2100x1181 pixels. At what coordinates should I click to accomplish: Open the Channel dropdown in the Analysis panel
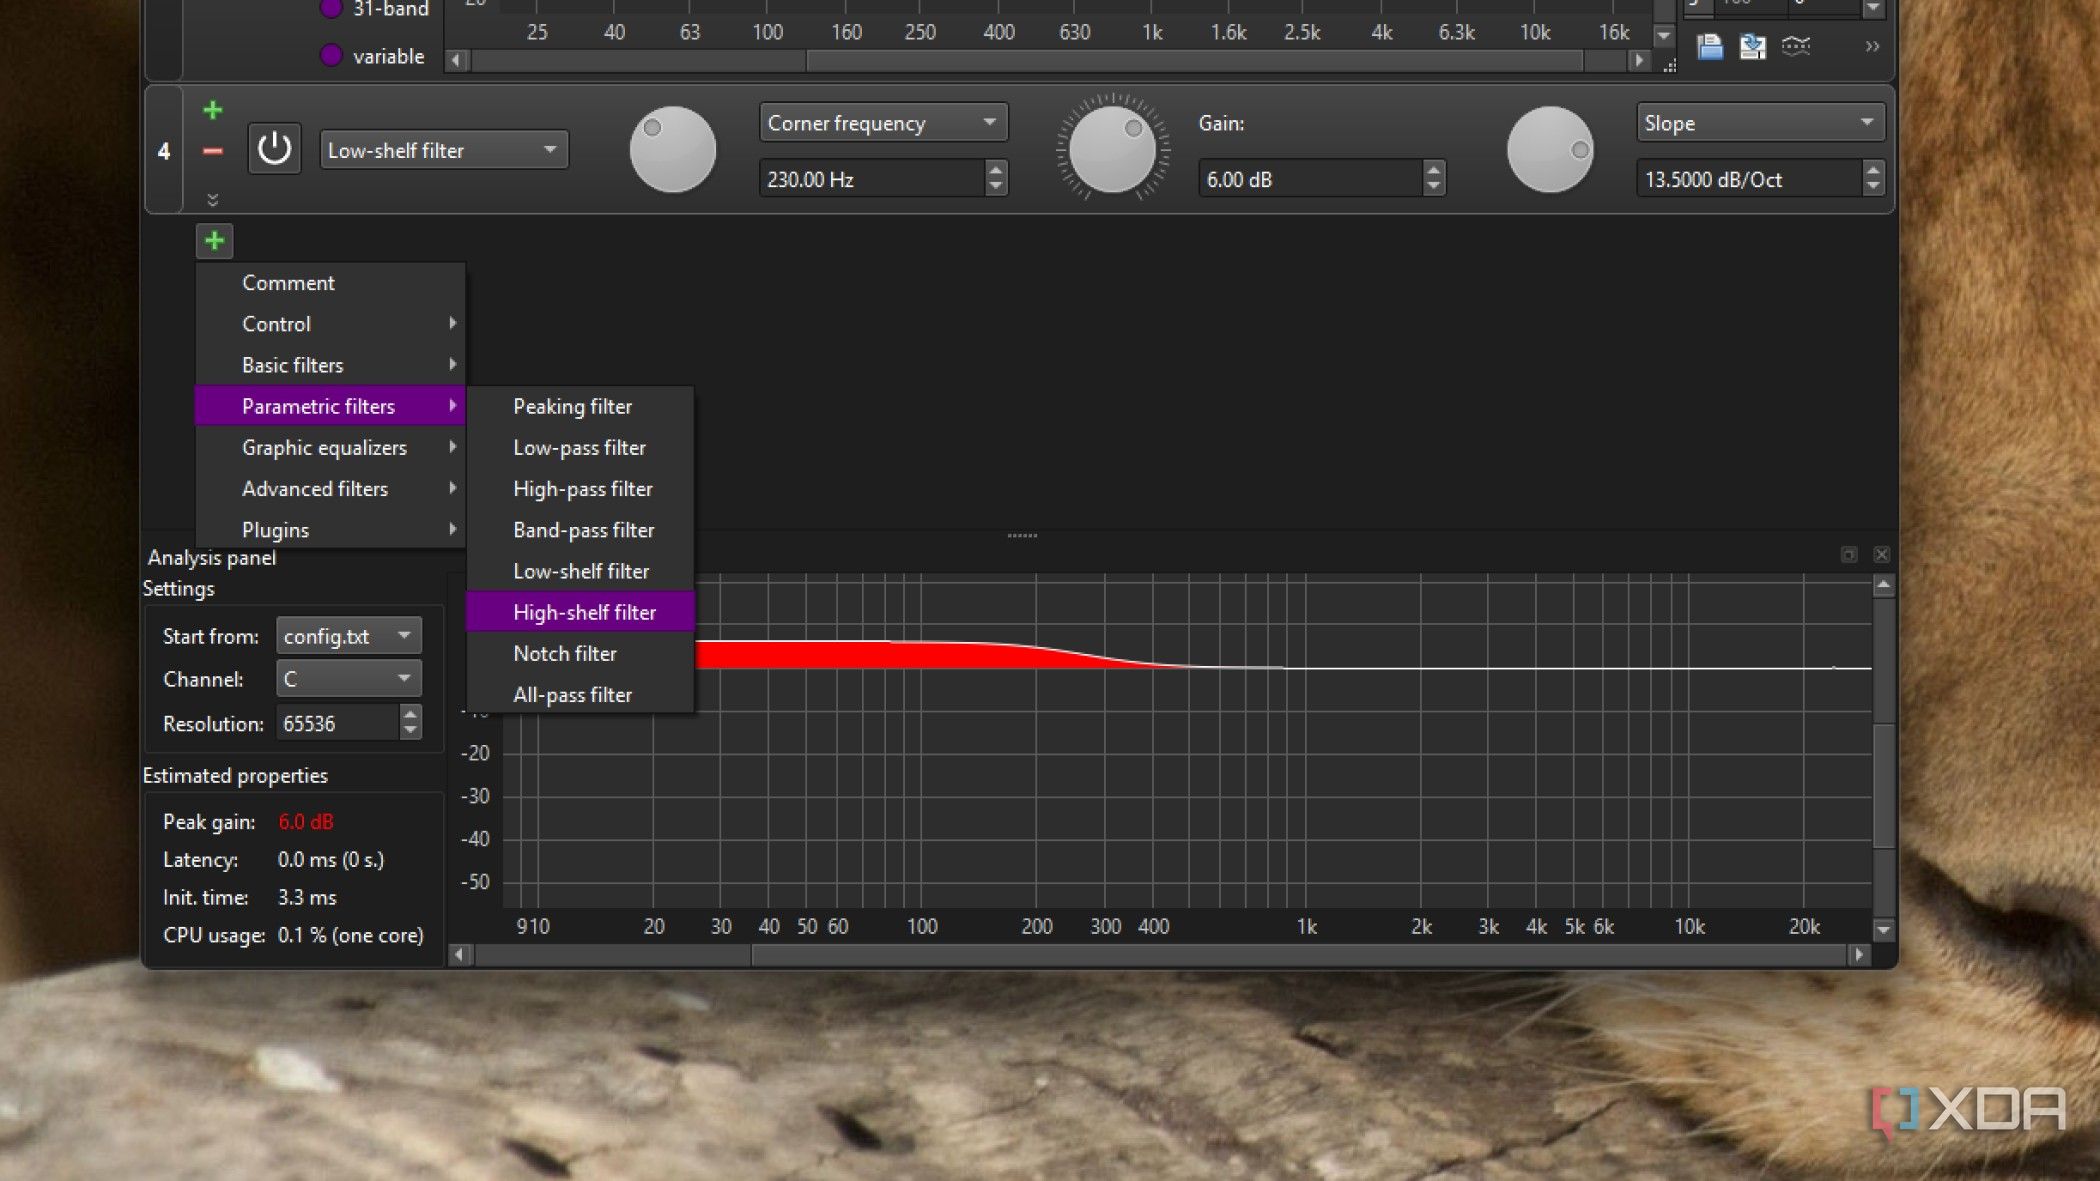coord(347,678)
